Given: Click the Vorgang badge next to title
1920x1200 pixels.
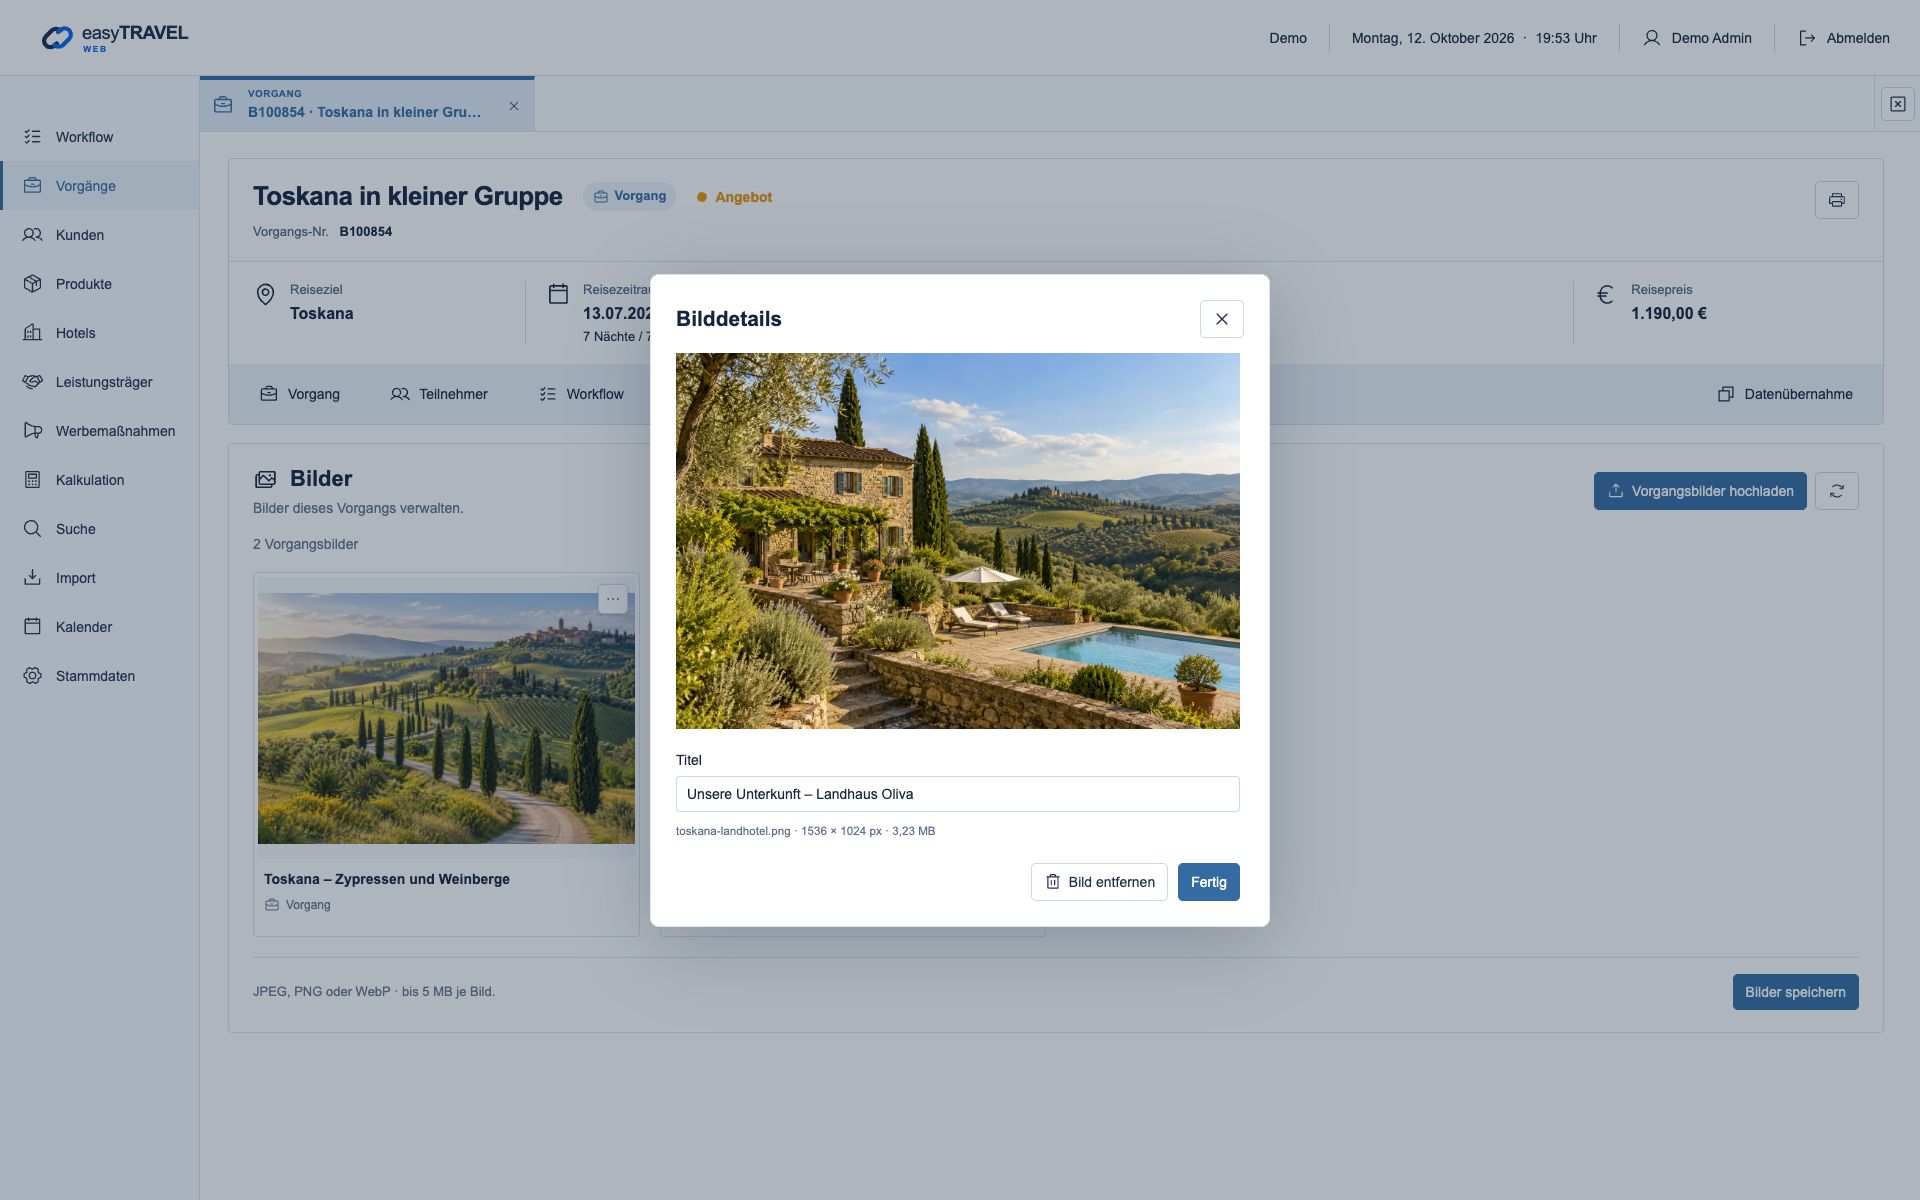Looking at the screenshot, I should 629,196.
